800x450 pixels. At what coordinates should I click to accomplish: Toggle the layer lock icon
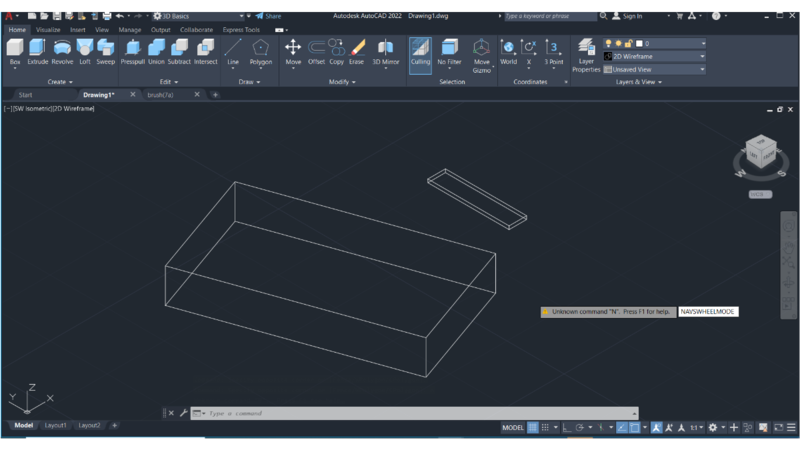627,44
